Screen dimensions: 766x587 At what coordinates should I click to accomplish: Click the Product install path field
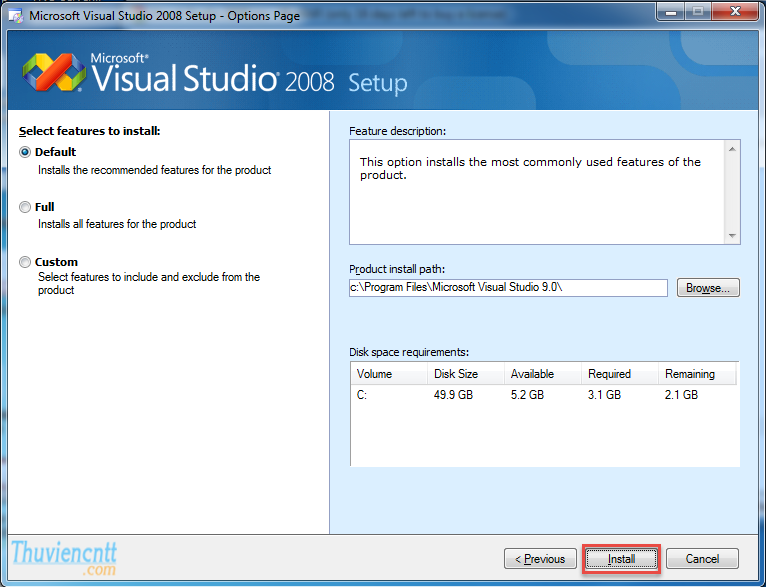(x=508, y=288)
